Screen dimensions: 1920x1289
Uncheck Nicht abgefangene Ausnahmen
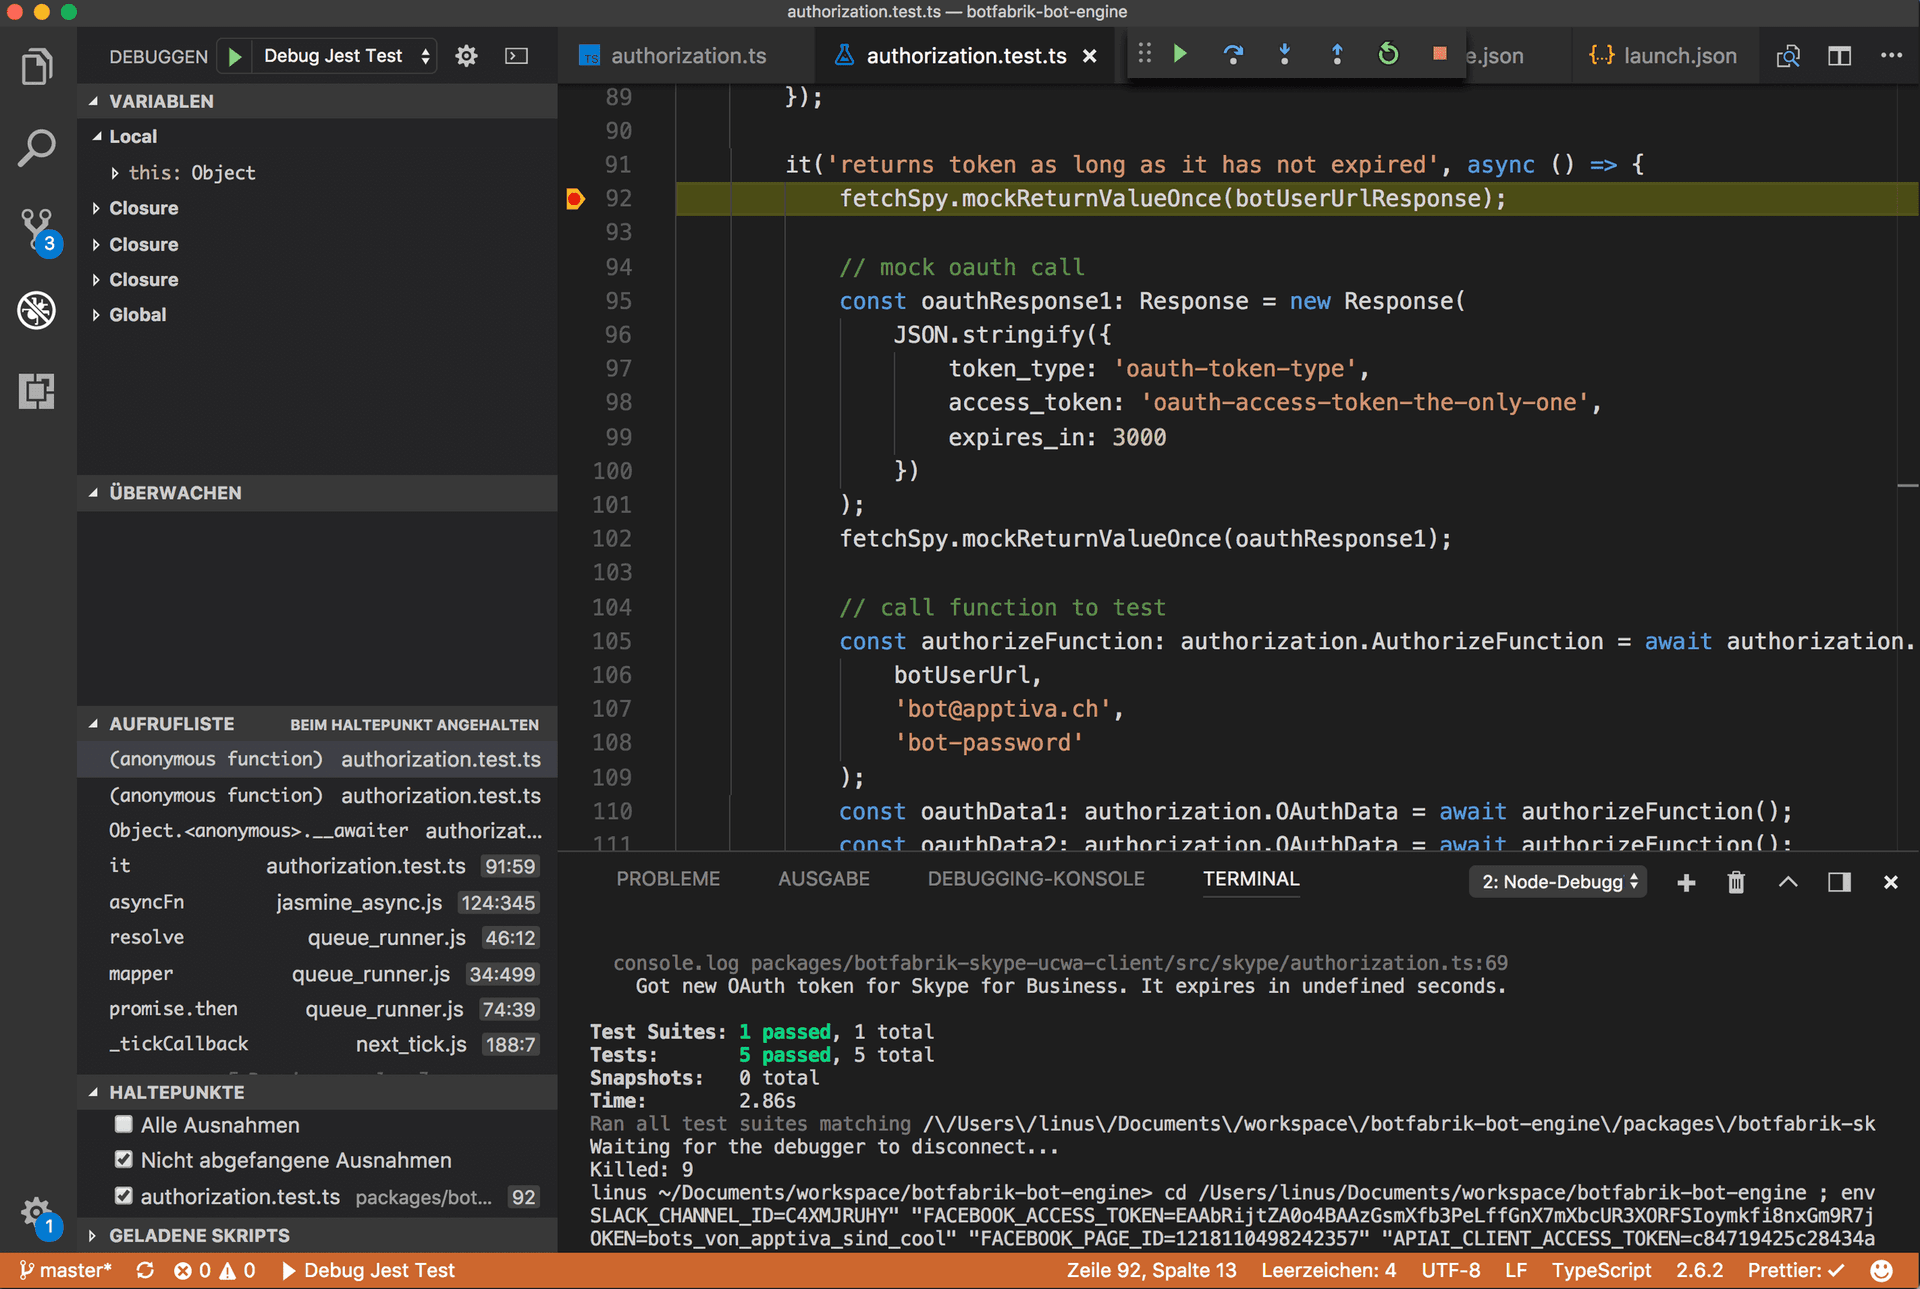tap(124, 1160)
